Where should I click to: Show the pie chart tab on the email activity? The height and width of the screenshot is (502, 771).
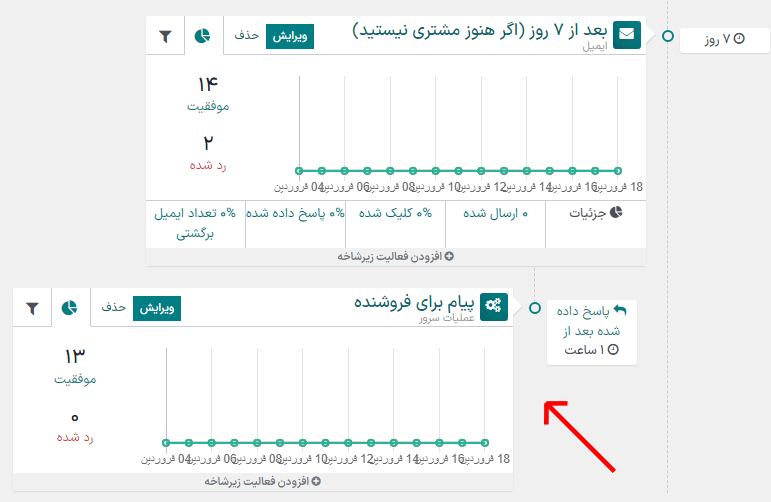203,36
